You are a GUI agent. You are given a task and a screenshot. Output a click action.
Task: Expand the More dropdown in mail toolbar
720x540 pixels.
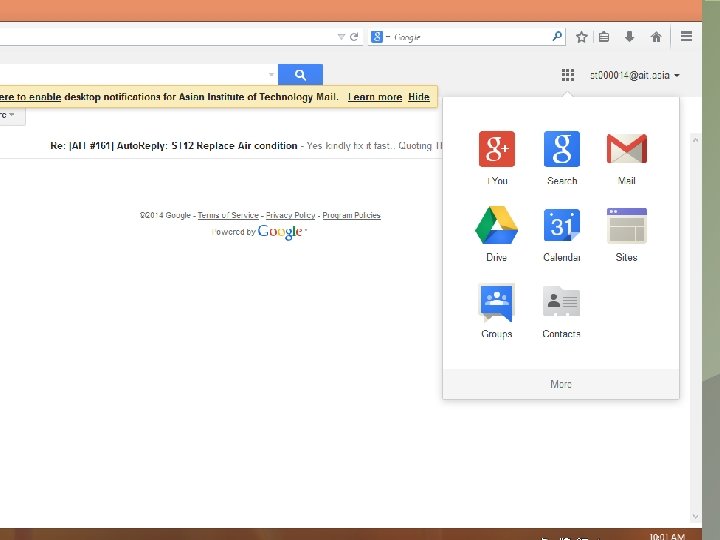pos(10,115)
